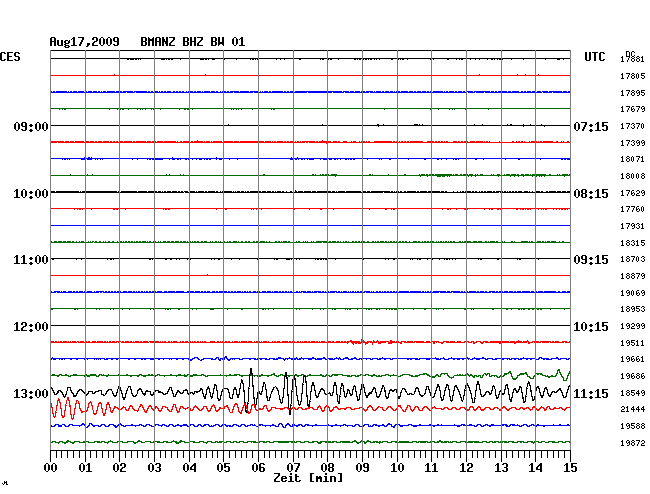Click the 08:15 UTC time label

tap(591, 194)
